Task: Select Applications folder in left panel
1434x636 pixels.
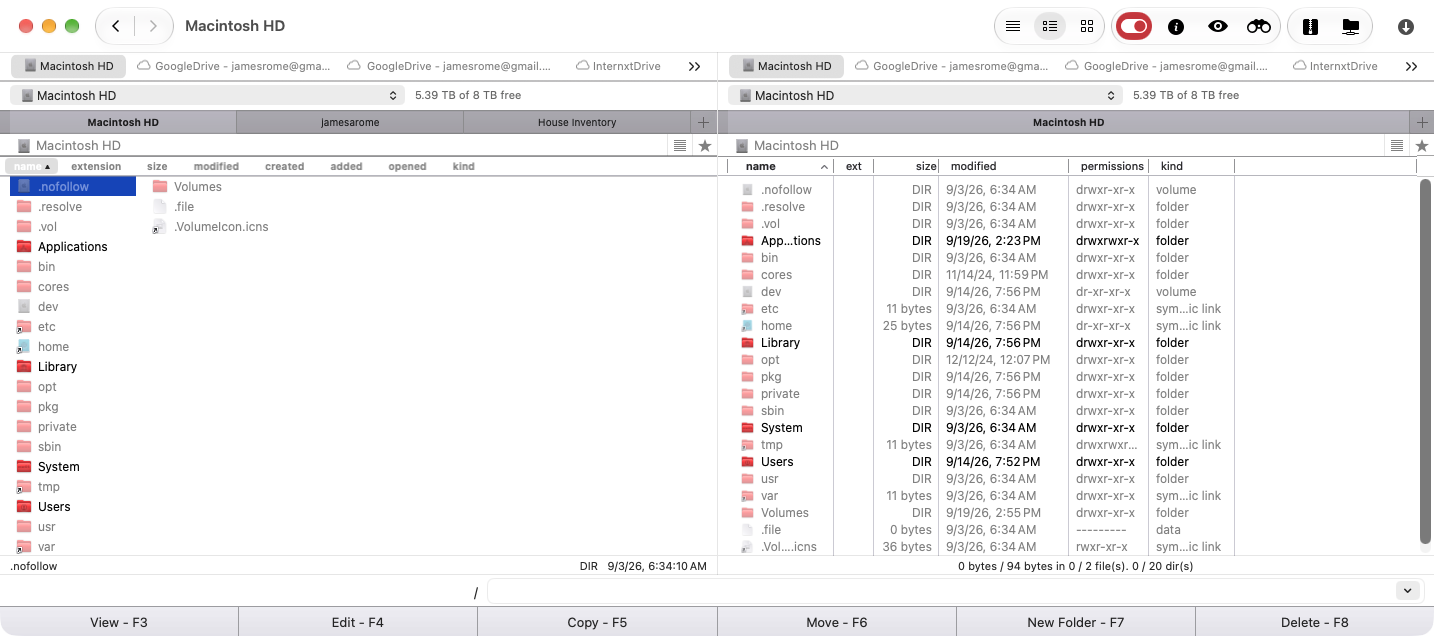Action: click(72, 247)
